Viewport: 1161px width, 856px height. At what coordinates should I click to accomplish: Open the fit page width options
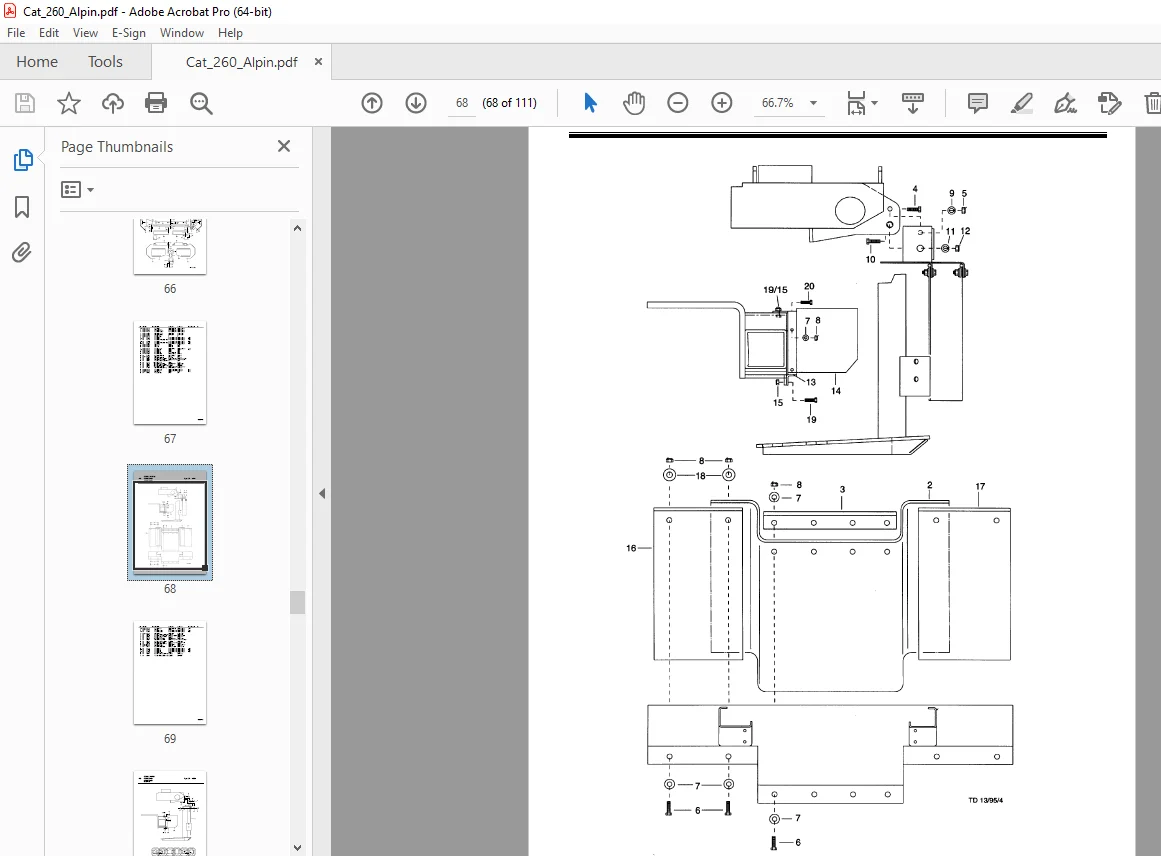pyautogui.click(x=856, y=103)
